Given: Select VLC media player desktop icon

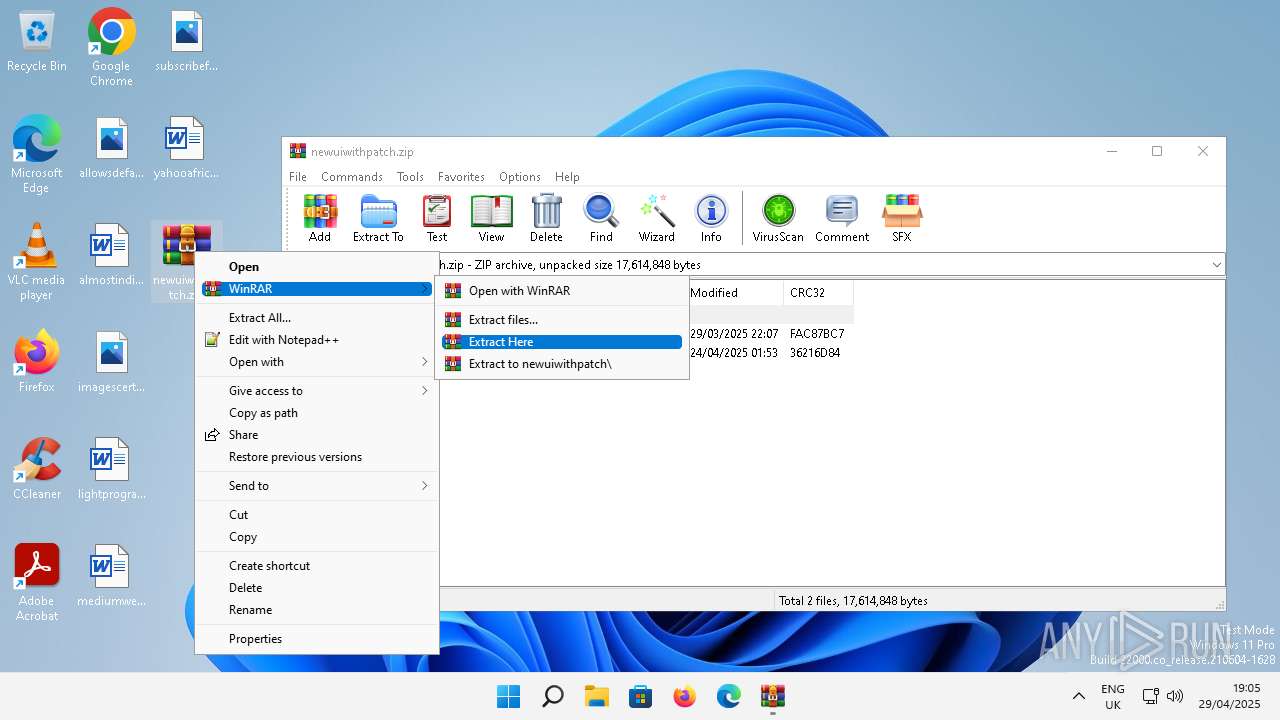Looking at the screenshot, I should [37, 262].
